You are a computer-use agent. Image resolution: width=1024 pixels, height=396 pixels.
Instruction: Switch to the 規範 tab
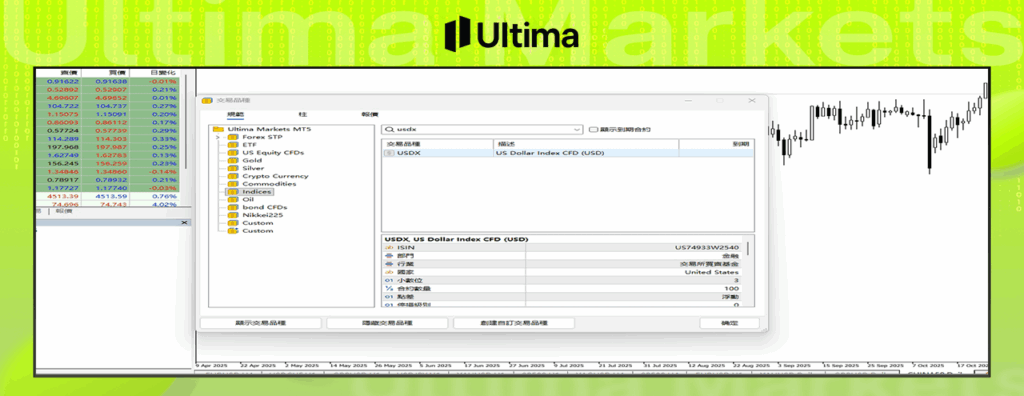235,114
